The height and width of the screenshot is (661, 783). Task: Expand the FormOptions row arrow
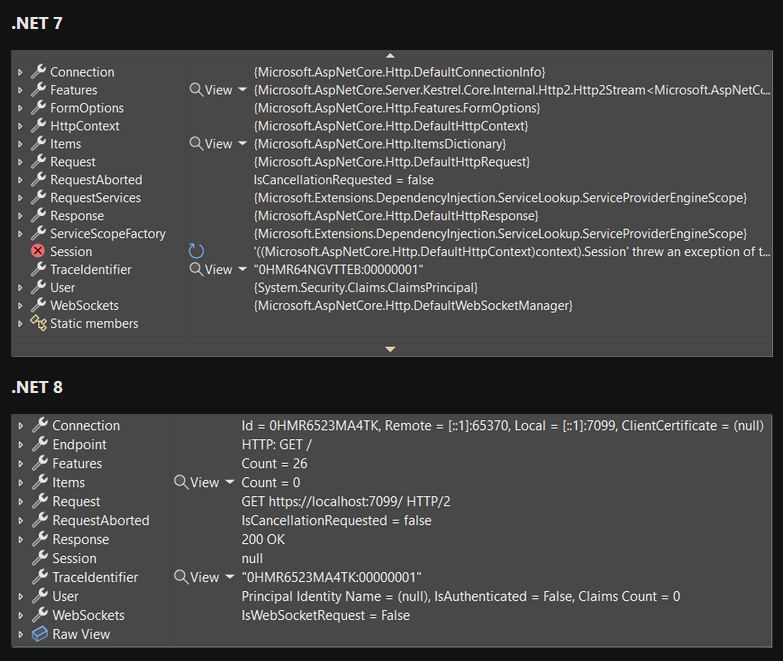click(x=20, y=108)
